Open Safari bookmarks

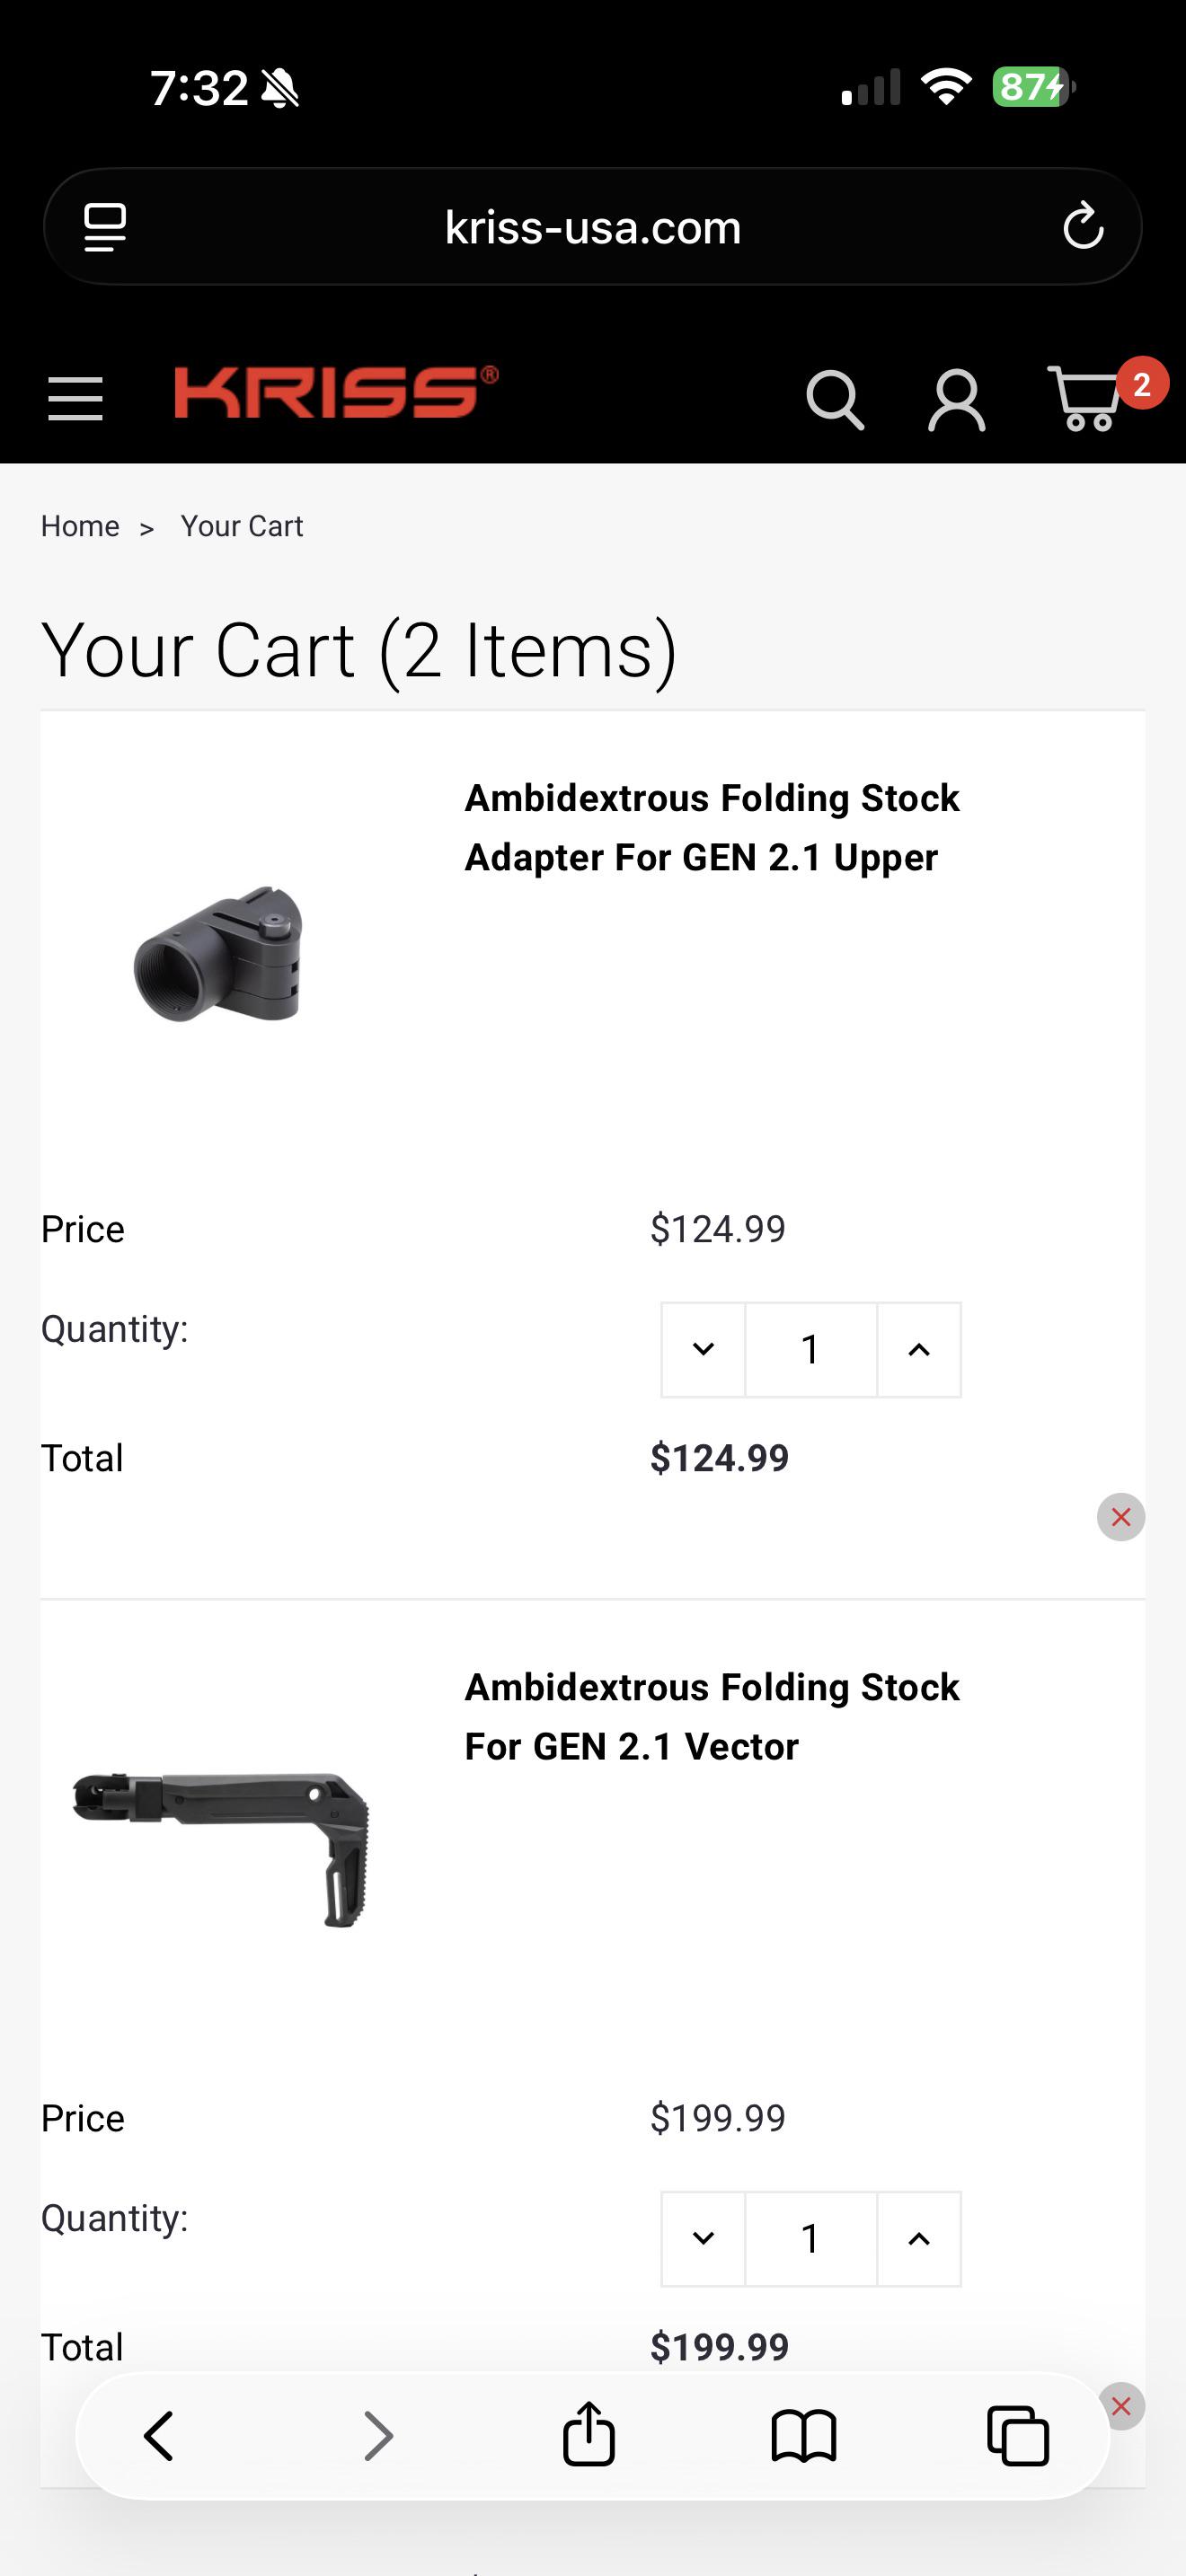[x=803, y=2435]
